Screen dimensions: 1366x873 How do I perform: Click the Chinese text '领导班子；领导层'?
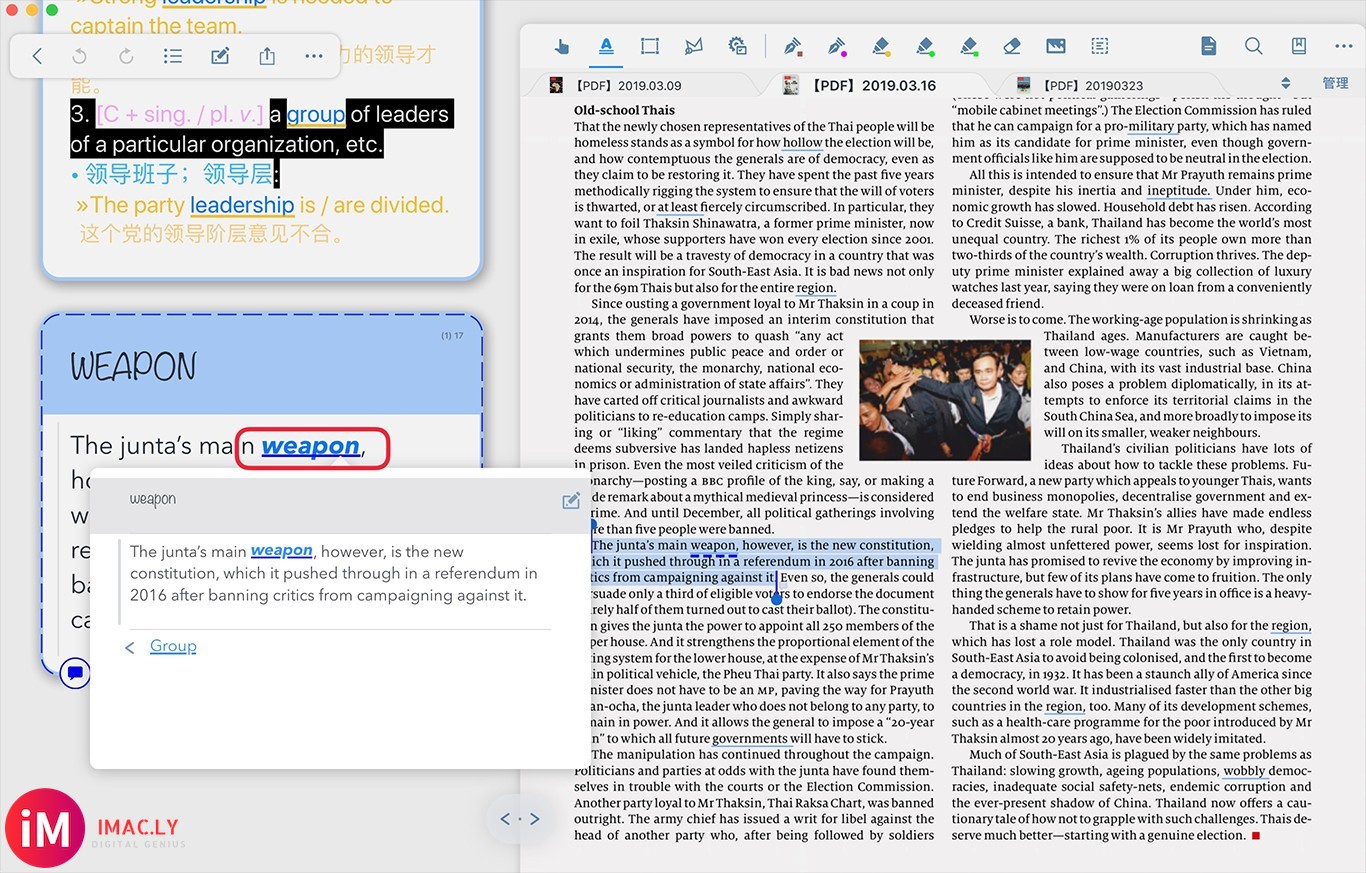click(178, 174)
